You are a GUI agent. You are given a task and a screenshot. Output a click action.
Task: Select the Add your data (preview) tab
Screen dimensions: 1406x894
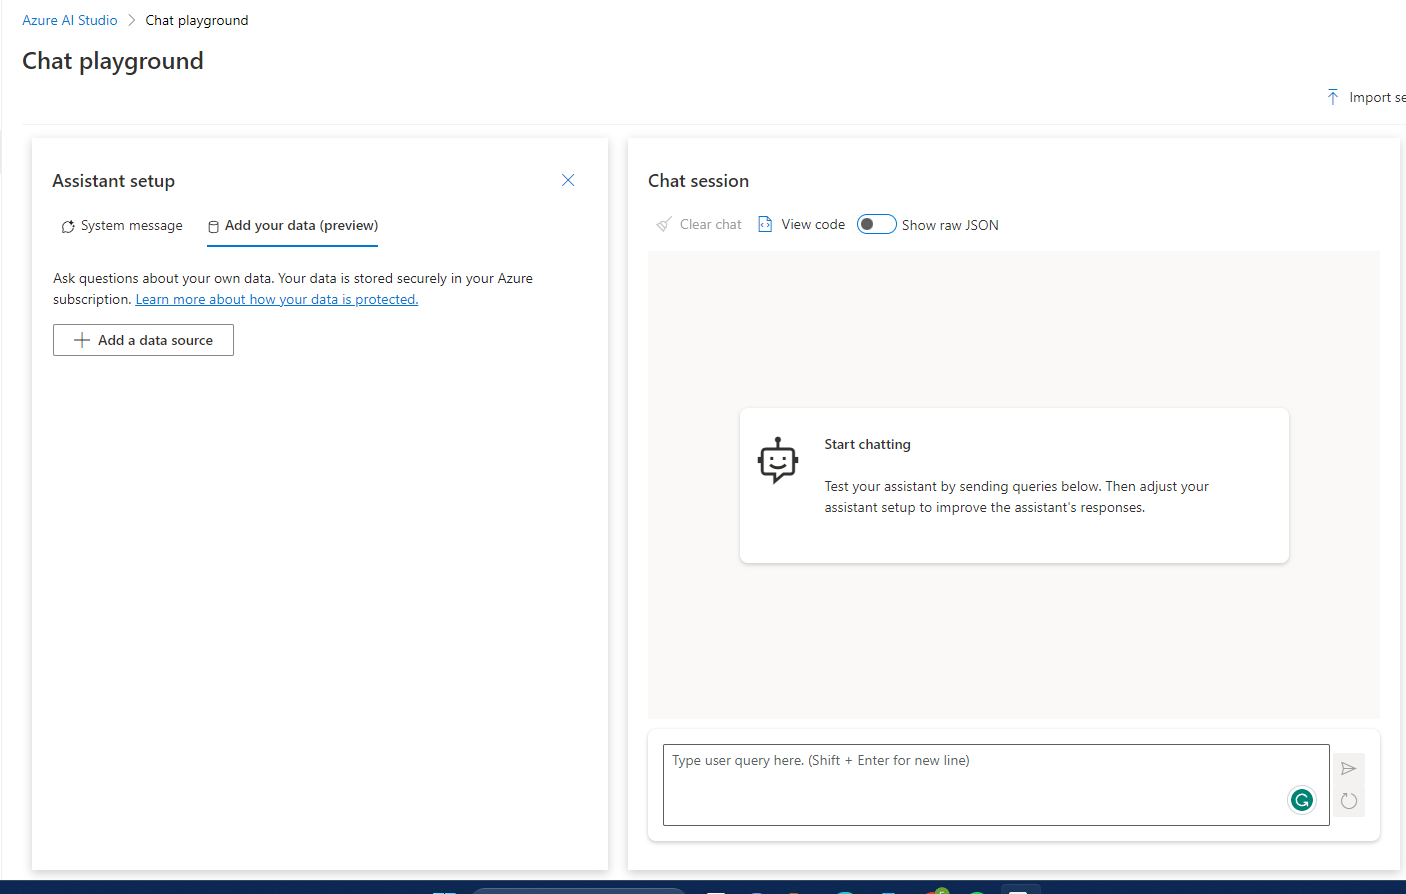(x=292, y=226)
